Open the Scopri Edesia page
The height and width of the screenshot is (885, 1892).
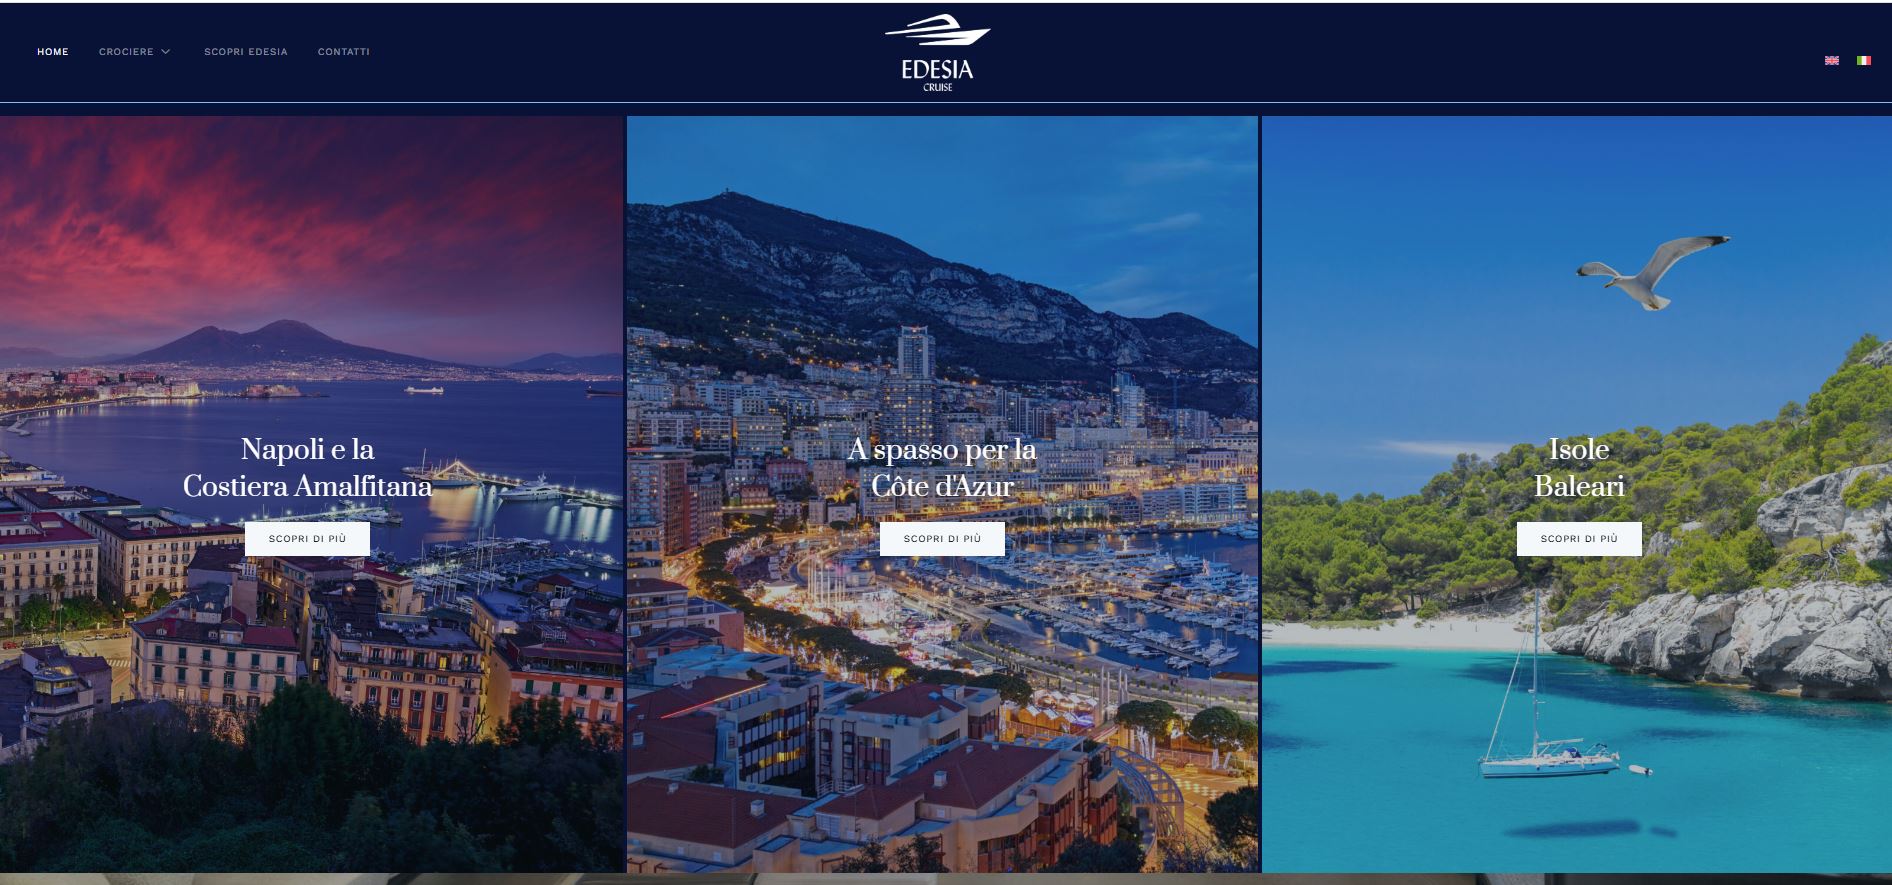[x=245, y=52]
